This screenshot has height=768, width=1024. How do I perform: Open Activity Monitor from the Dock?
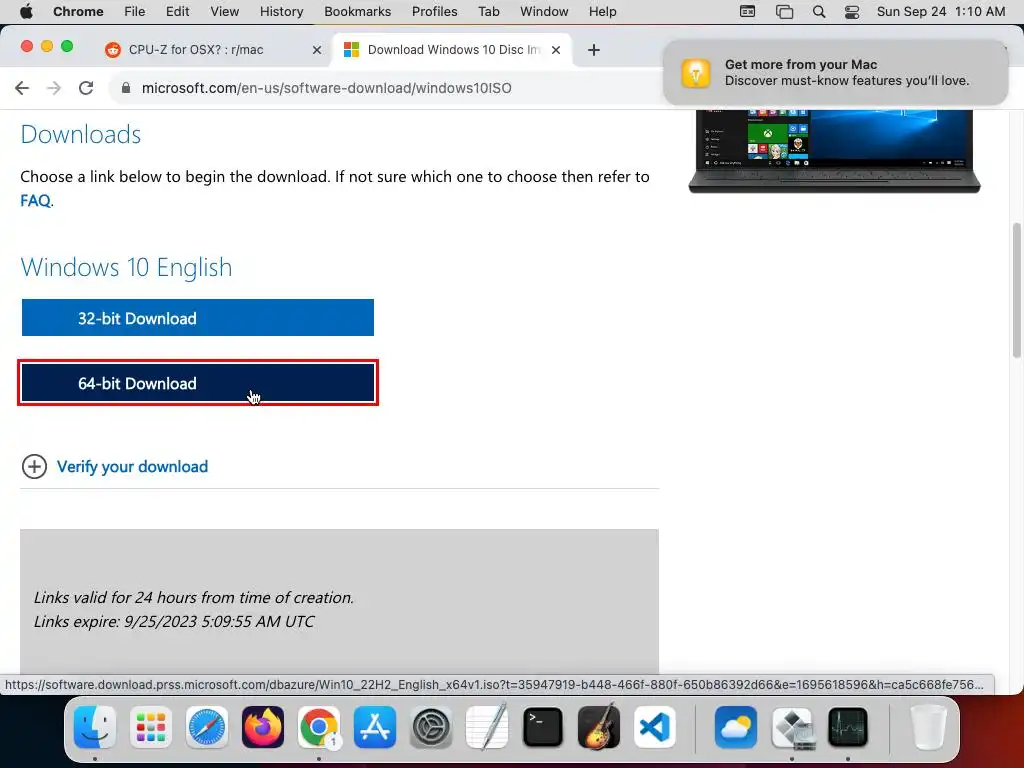pyautogui.click(x=848, y=727)
